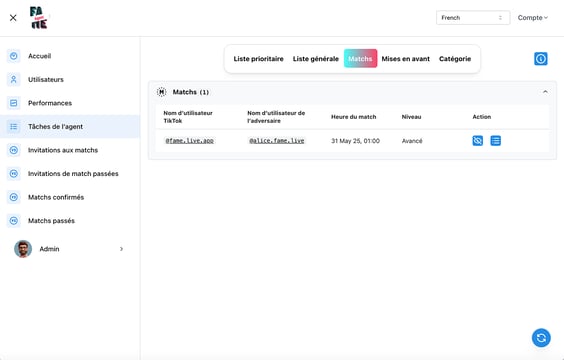Click the blue refresh floating button

coord(541,338)
